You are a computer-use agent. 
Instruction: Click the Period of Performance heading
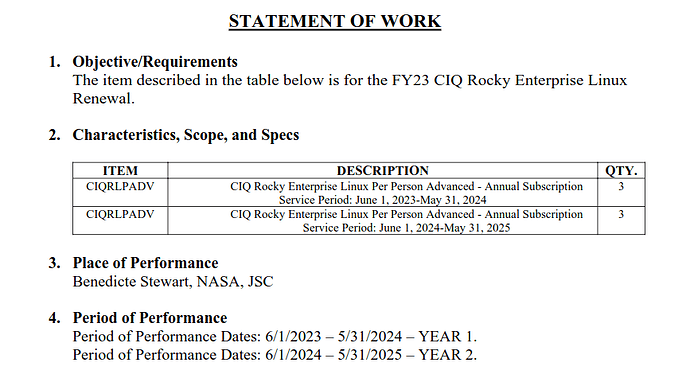tap(150, 318)
